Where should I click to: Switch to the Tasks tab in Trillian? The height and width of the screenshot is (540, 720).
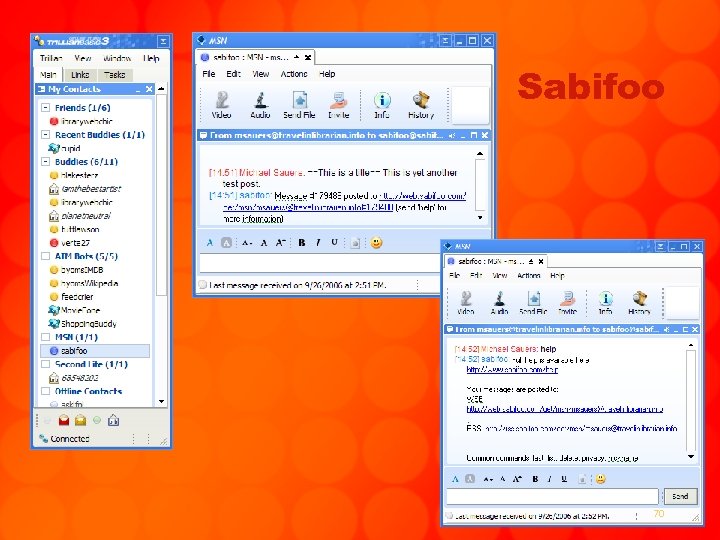pos(114,74)
